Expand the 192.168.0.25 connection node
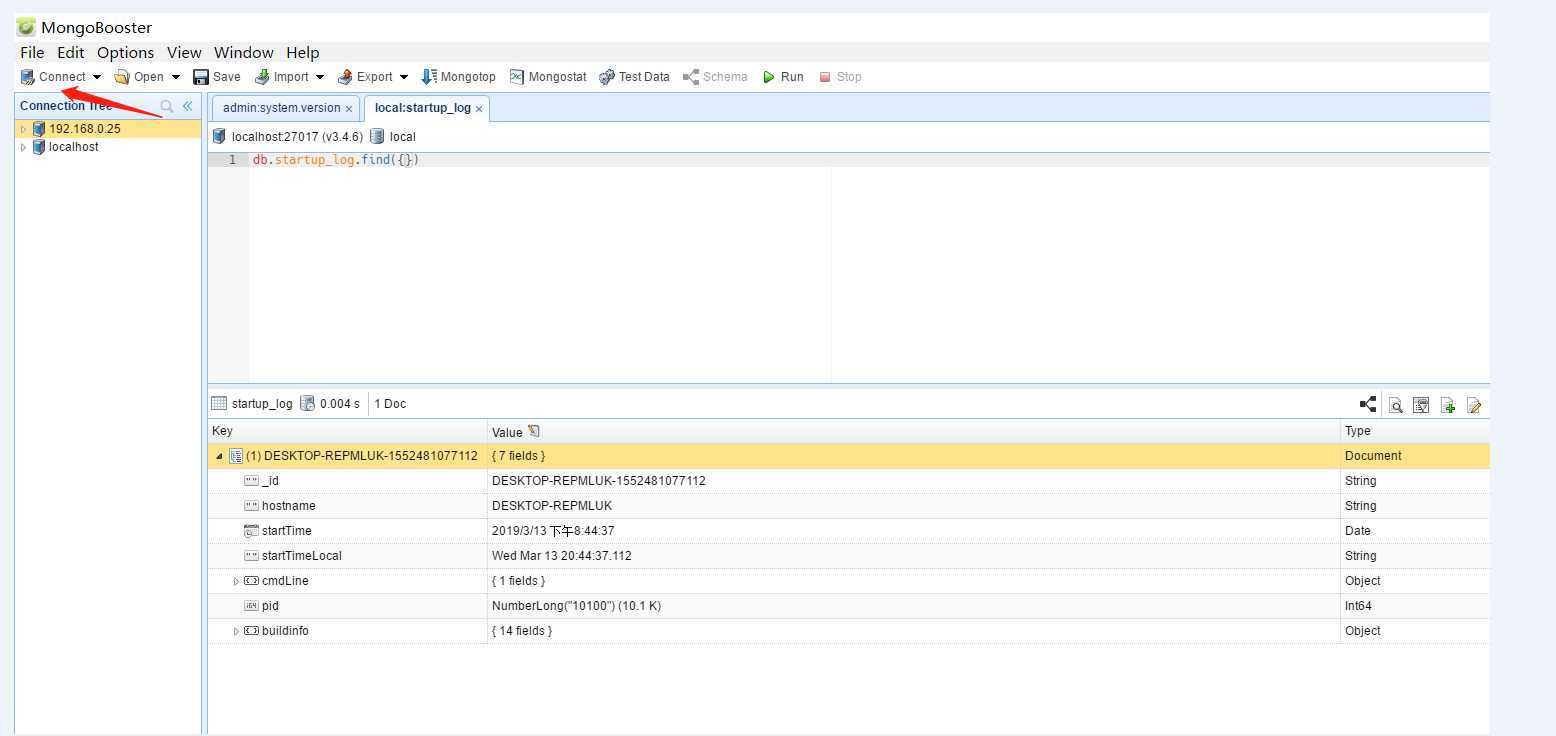The image size is (1556, 736). (24, 129)
